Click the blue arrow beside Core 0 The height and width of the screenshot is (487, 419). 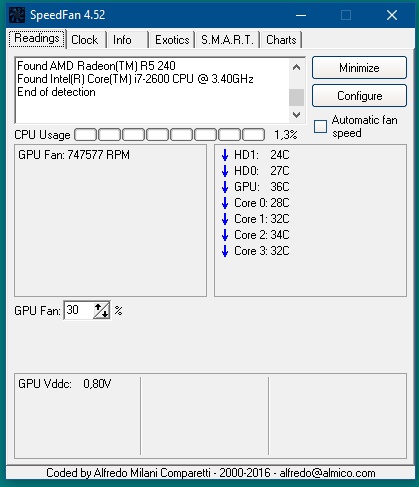pyautogui.click(x=225, y=203)
